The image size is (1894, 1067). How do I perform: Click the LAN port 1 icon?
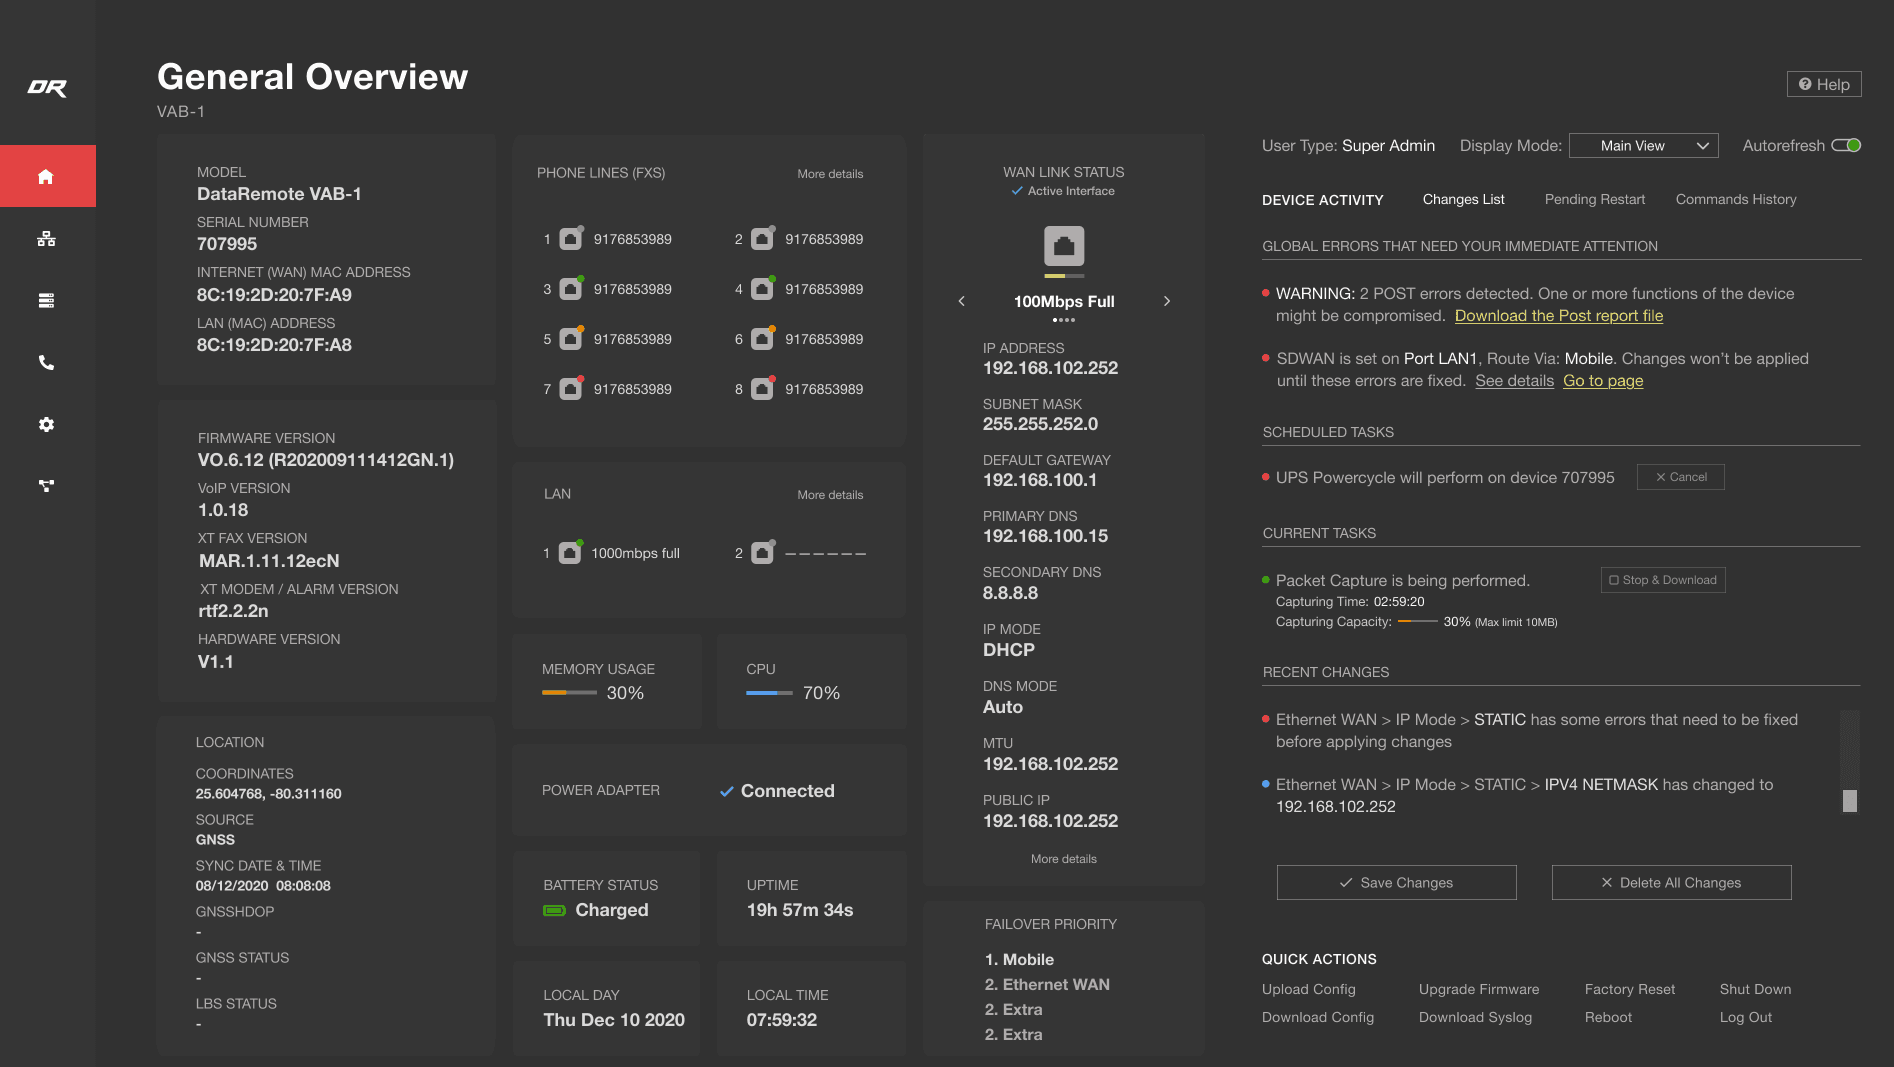point(569,552)
